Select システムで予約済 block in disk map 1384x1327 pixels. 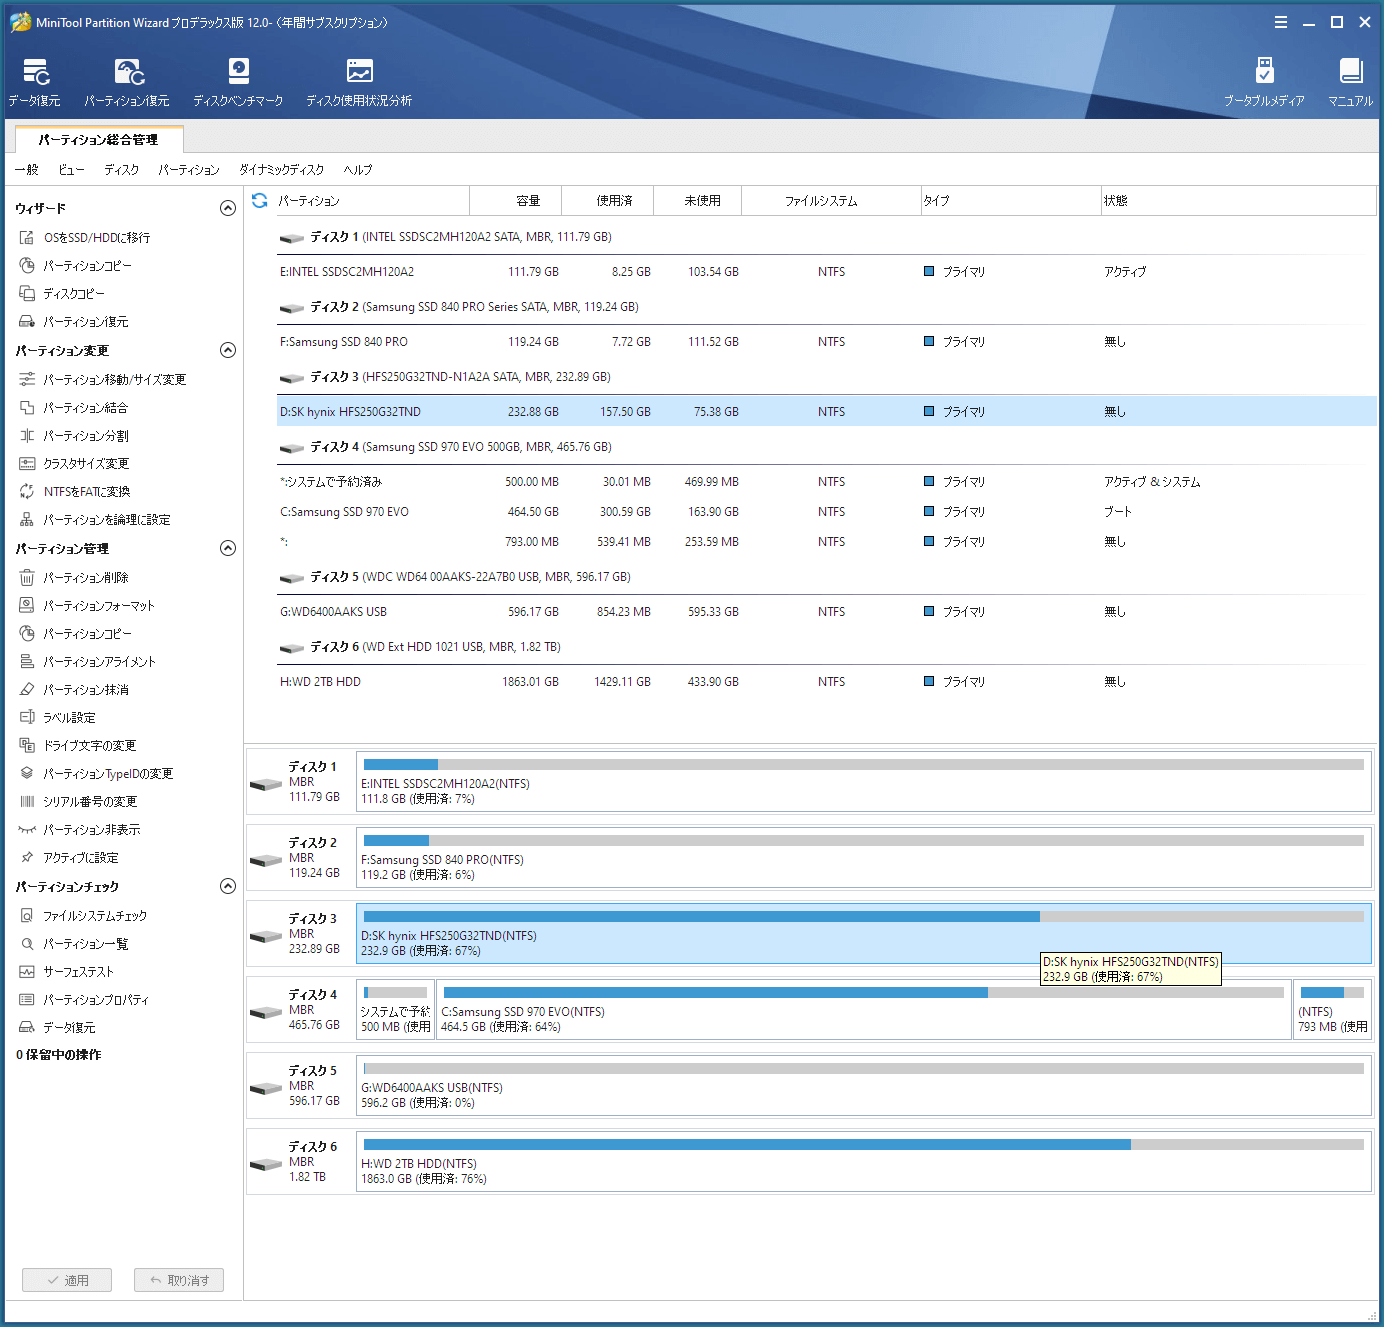(x=396, y=1010)
